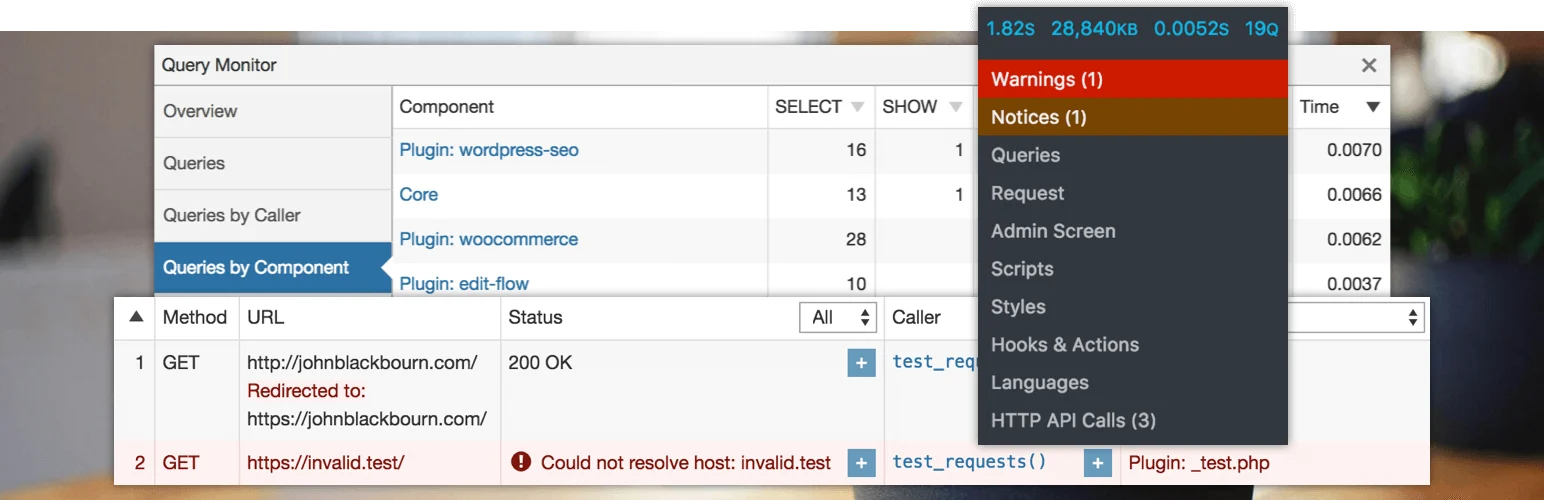The width and height of the screenshot is (1544, 500).
Task: Filter by Plugin: wordpress-seo link
Action: point(489,150)
